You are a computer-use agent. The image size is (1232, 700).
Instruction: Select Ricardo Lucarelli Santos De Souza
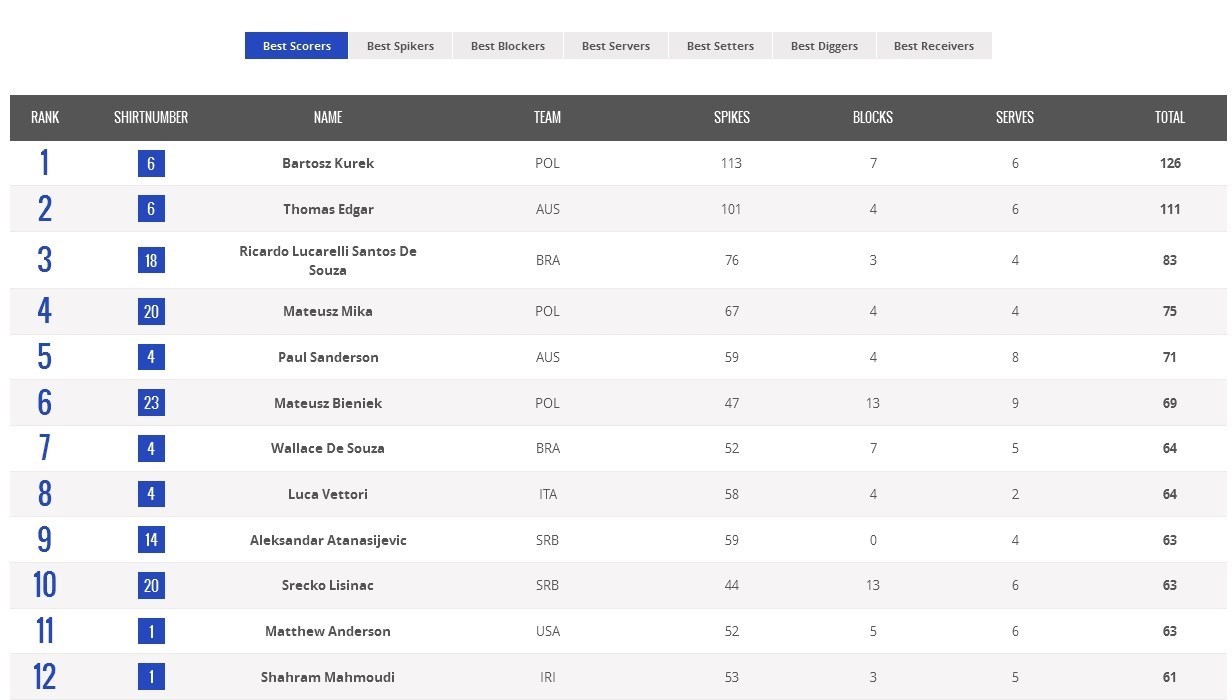328,260
